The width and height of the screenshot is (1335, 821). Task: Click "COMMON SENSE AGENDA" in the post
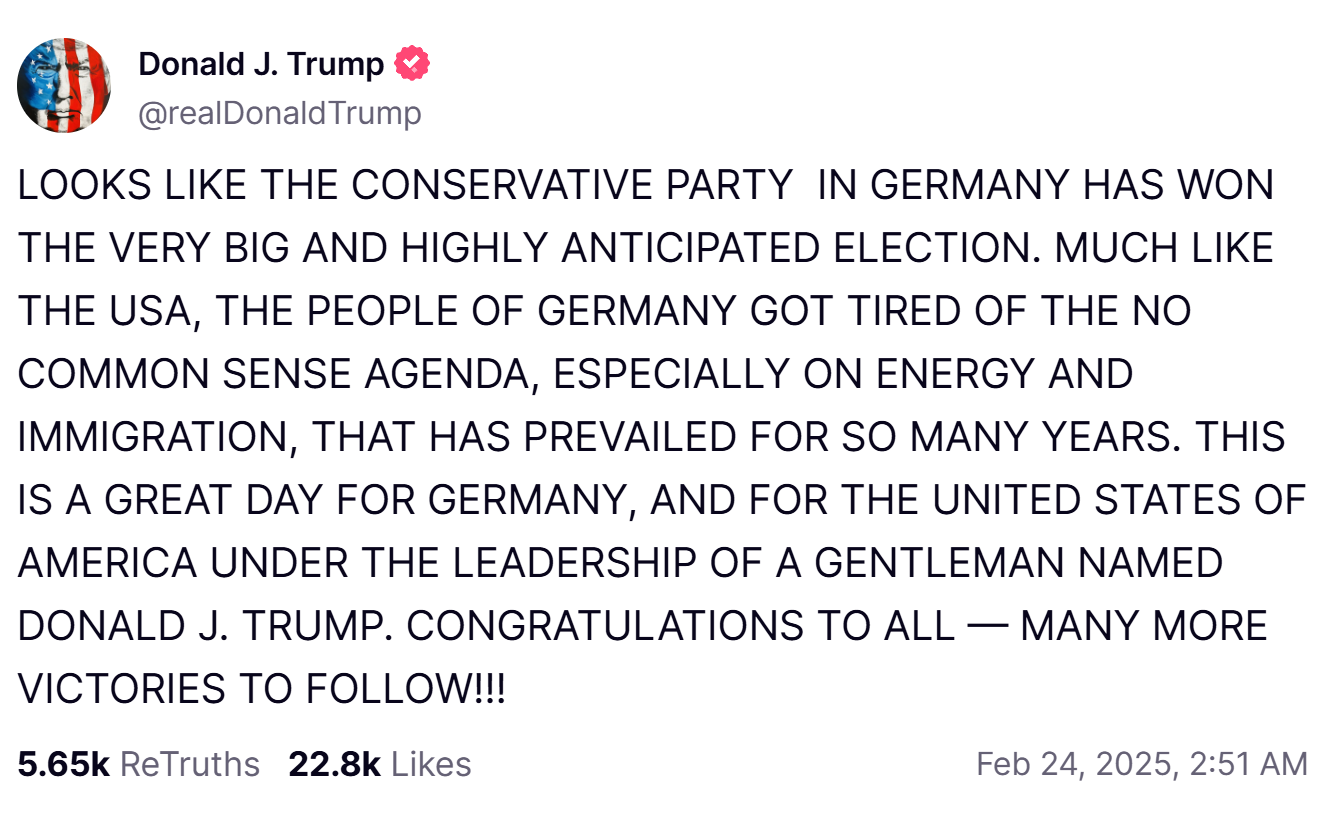pos(274,375)
